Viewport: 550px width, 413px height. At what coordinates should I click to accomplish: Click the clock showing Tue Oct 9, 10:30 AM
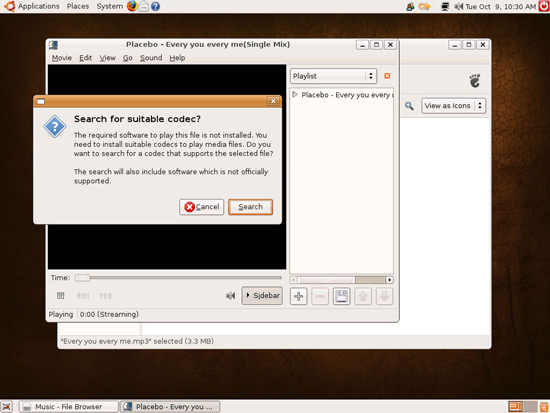(x=501, y=6)
